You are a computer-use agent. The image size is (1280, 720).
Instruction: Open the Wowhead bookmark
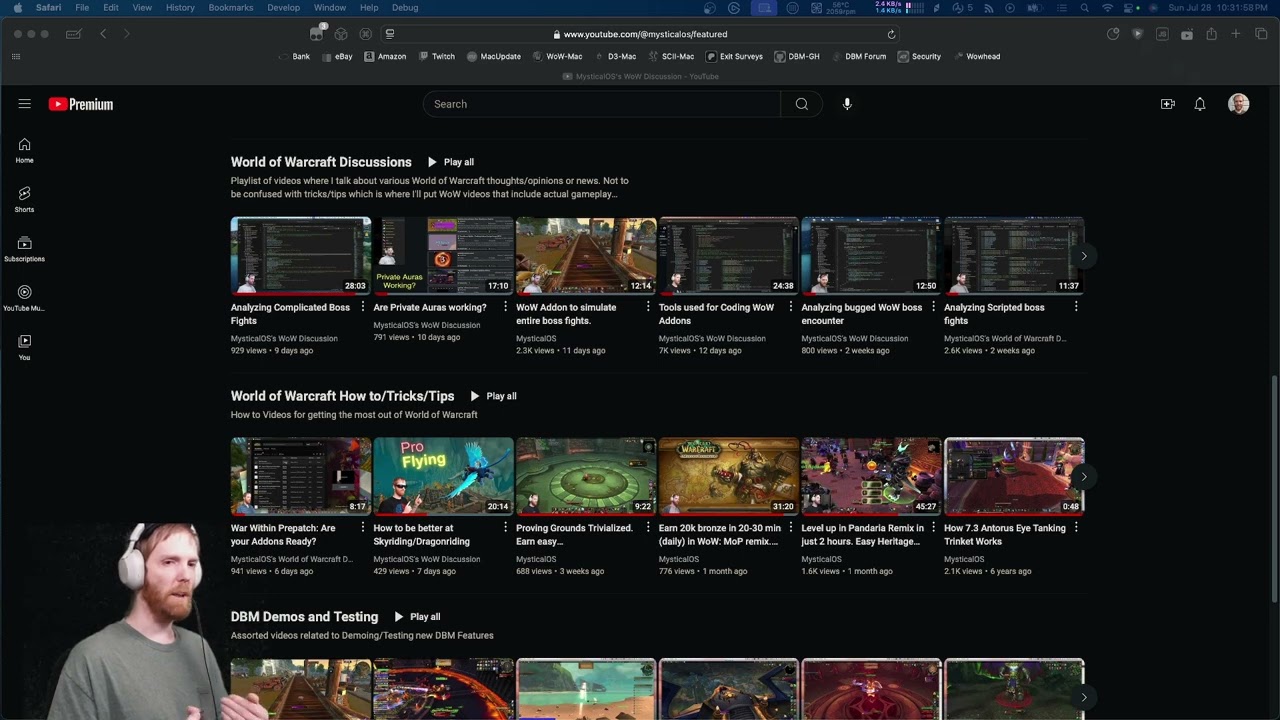[x=976, y=57]
